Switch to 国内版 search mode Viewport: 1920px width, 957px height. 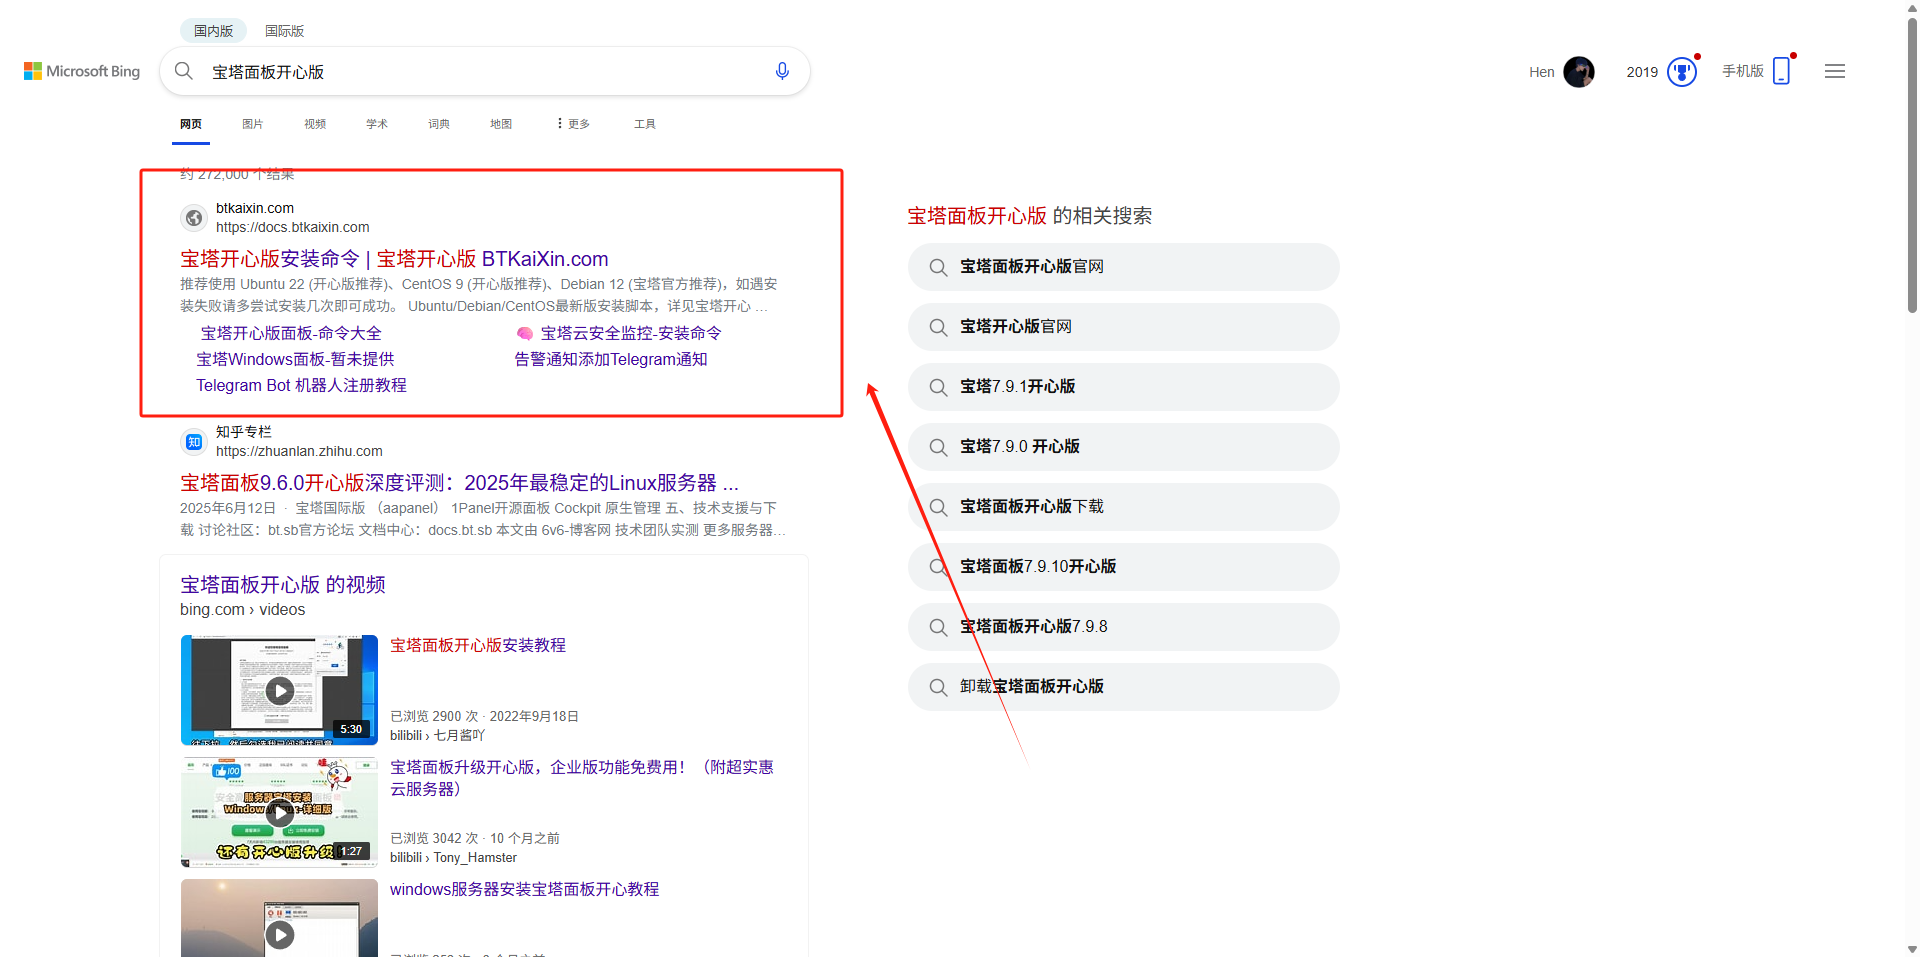point(213,31)
